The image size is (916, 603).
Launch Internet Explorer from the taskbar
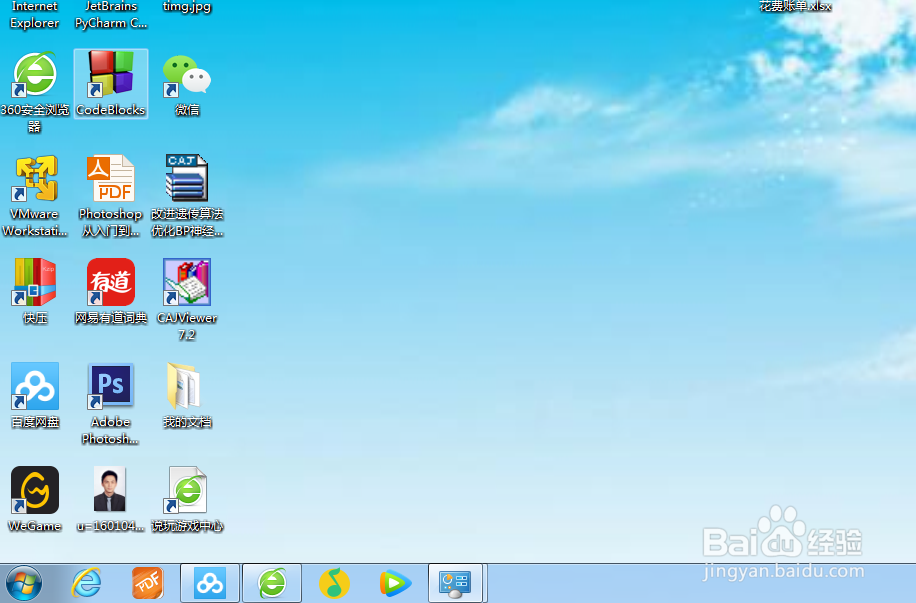click(x=86, y=583)
